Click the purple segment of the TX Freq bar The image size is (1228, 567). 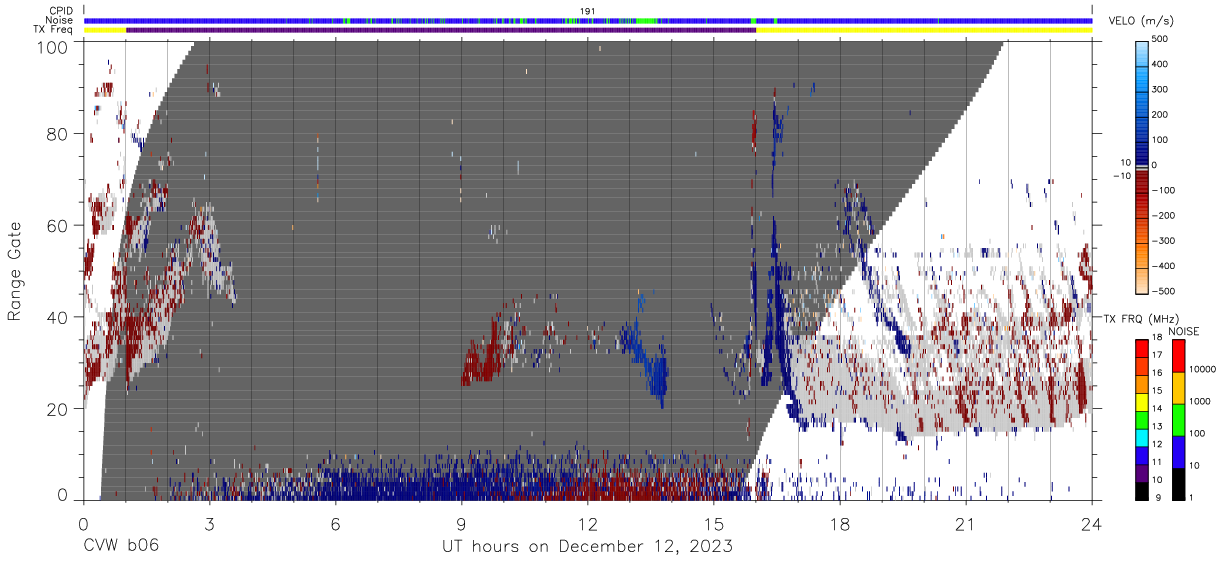coord(441,30)
